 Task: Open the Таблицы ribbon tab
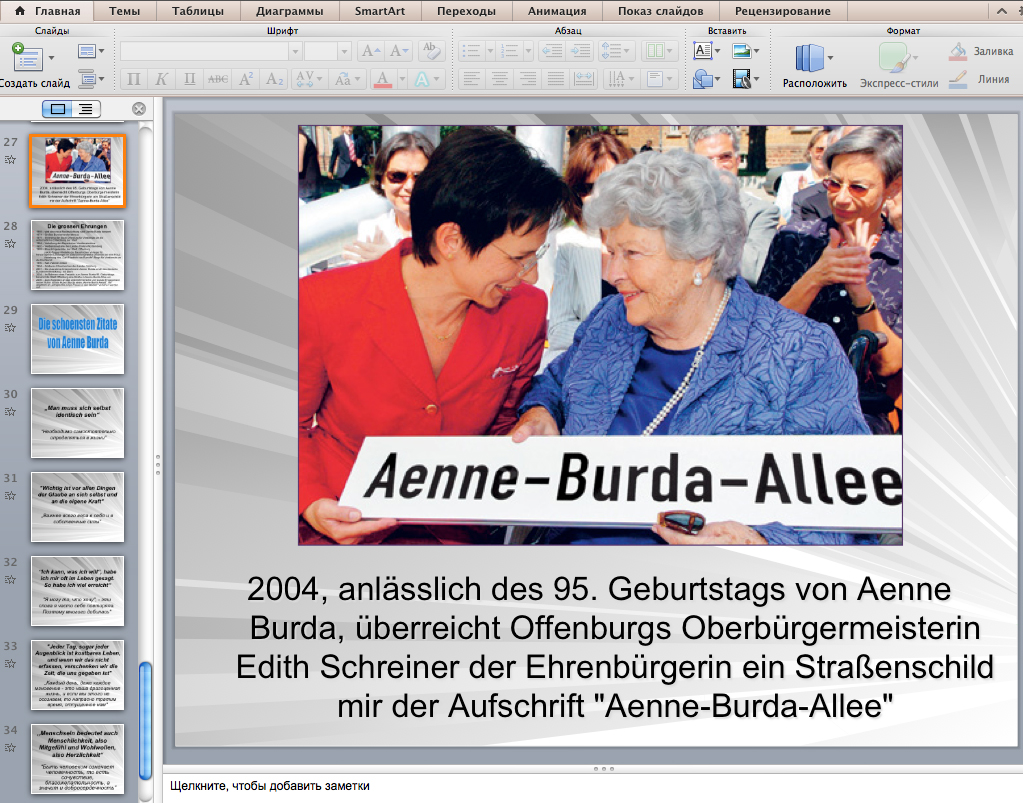tap(198, 10)
